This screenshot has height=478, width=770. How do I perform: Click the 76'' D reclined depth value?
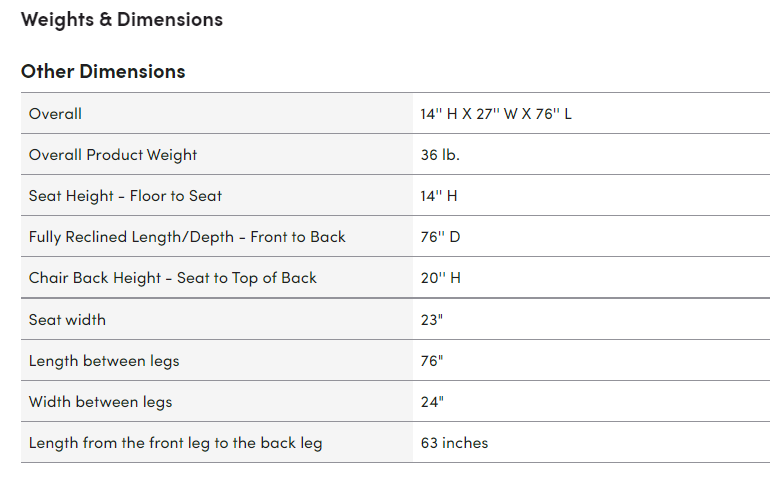440,237
